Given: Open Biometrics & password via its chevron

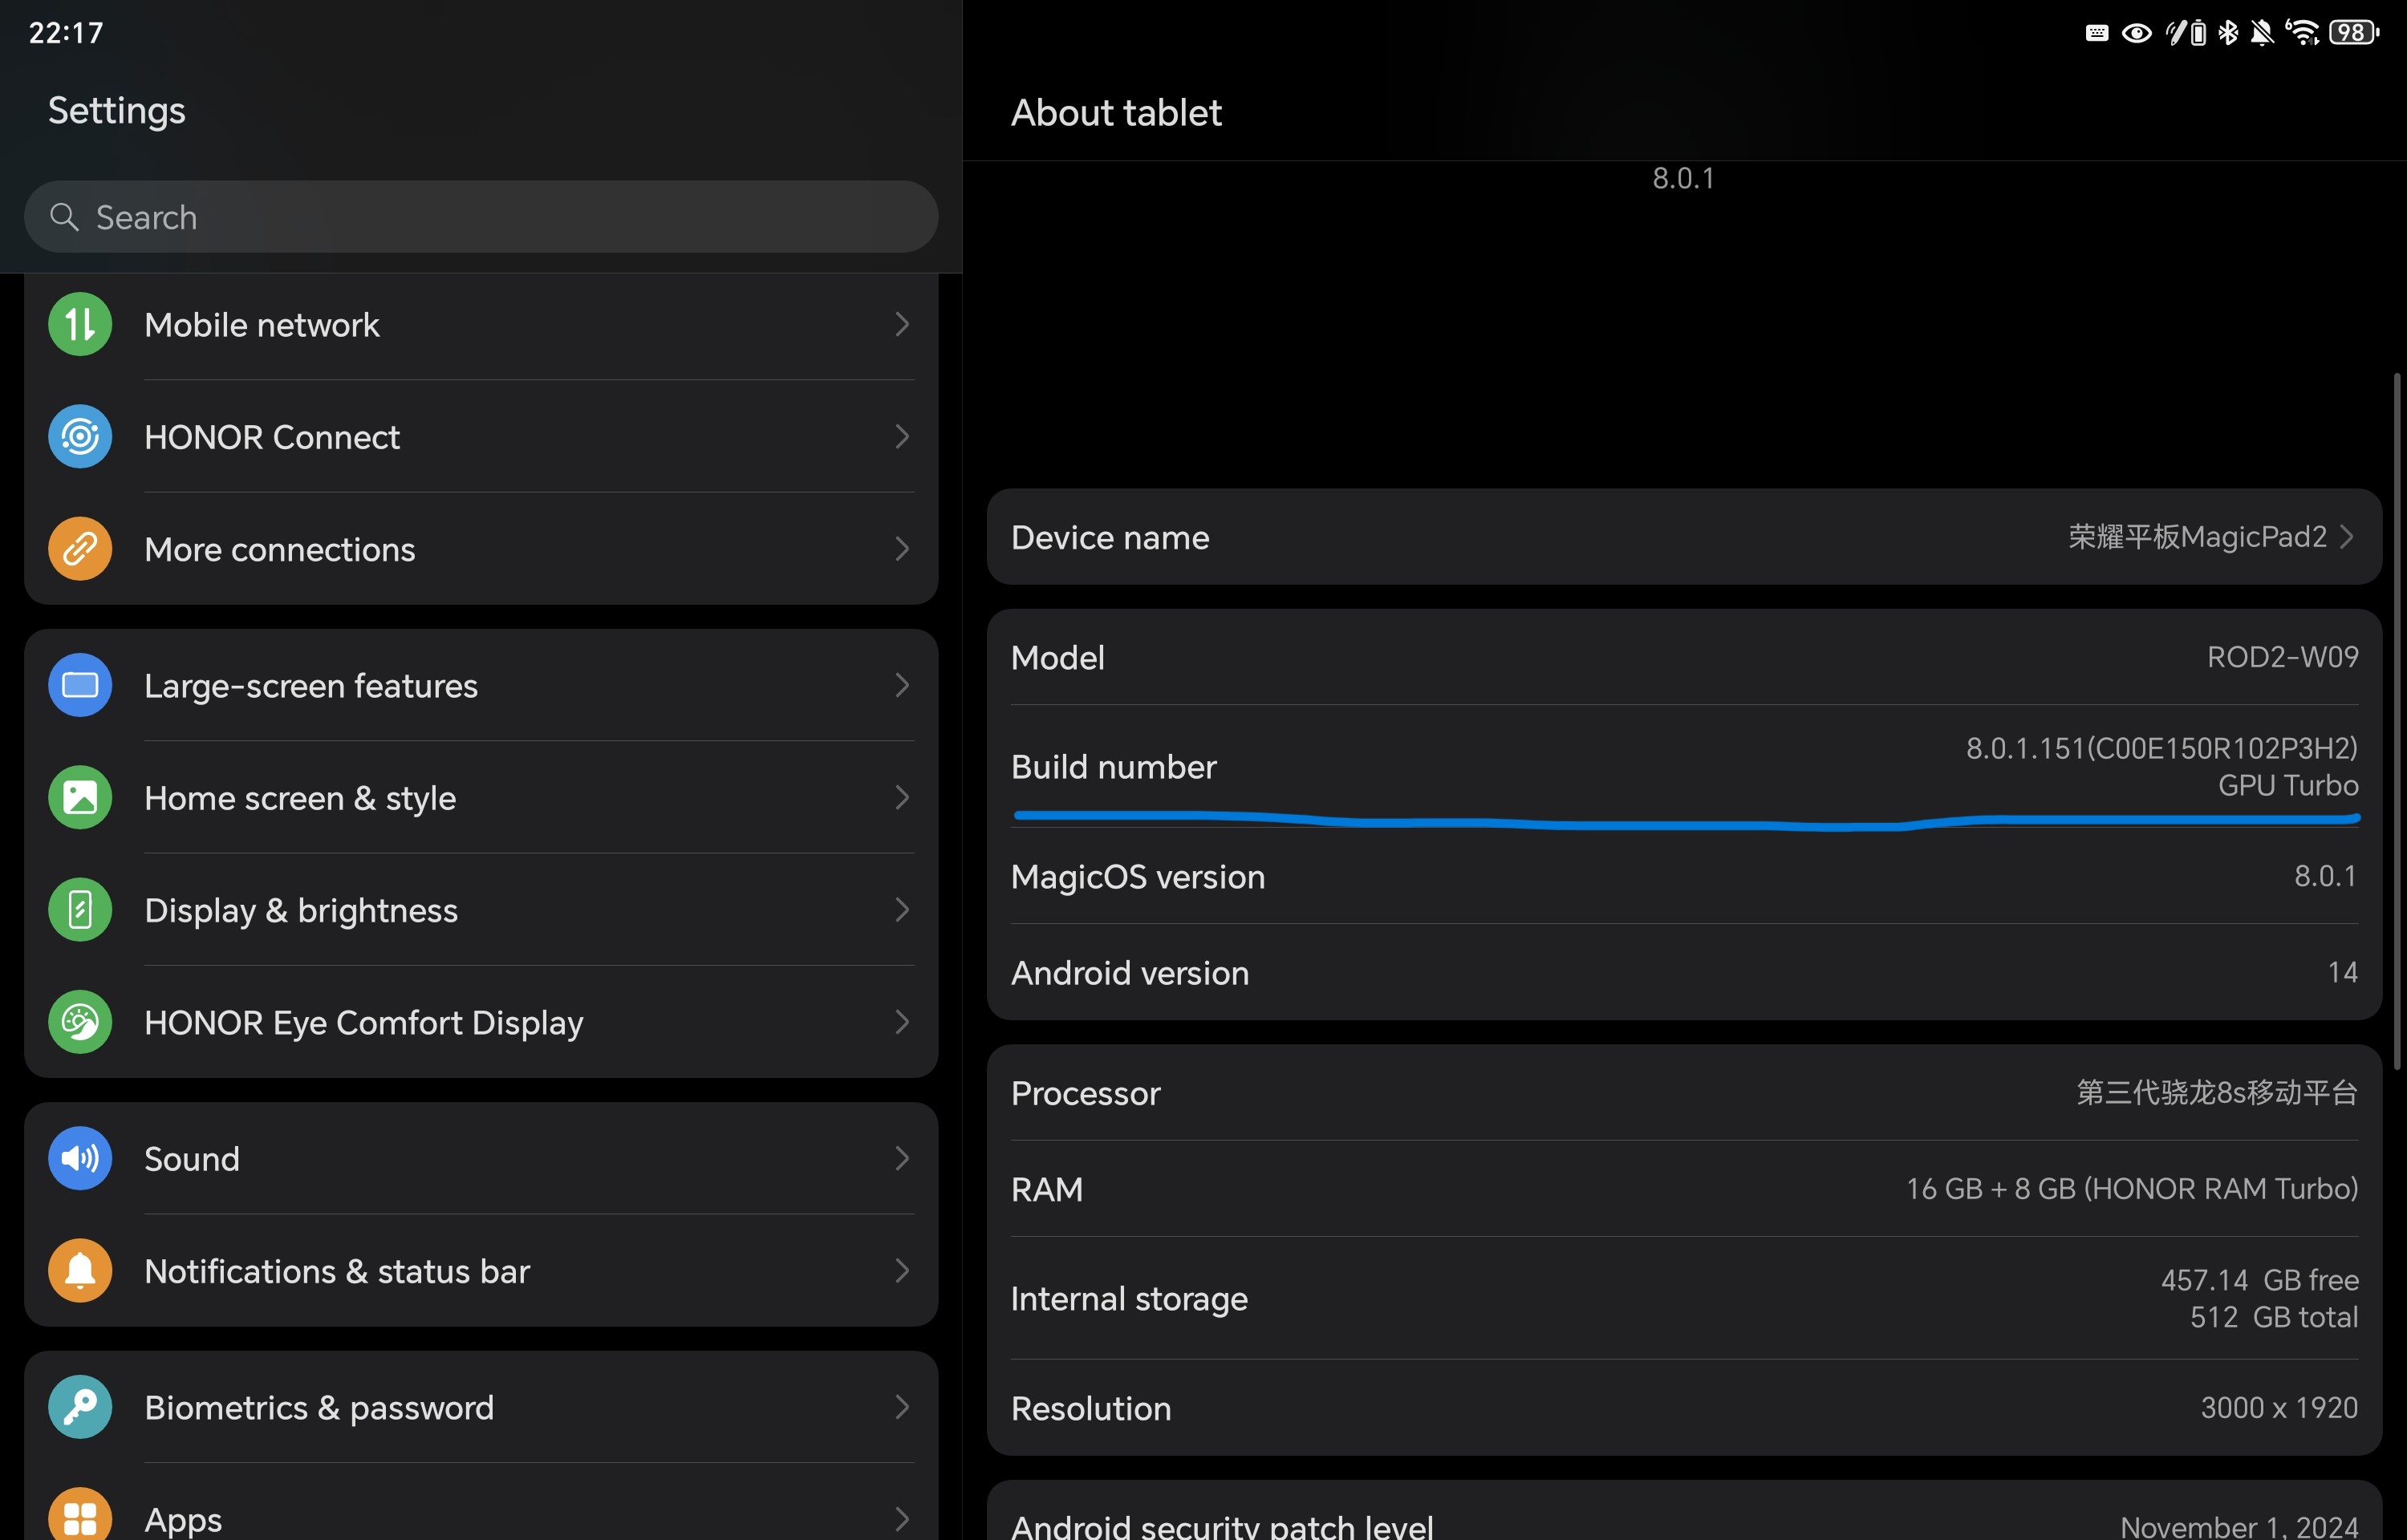Looking at the screenshot, I should point(901,1407).
